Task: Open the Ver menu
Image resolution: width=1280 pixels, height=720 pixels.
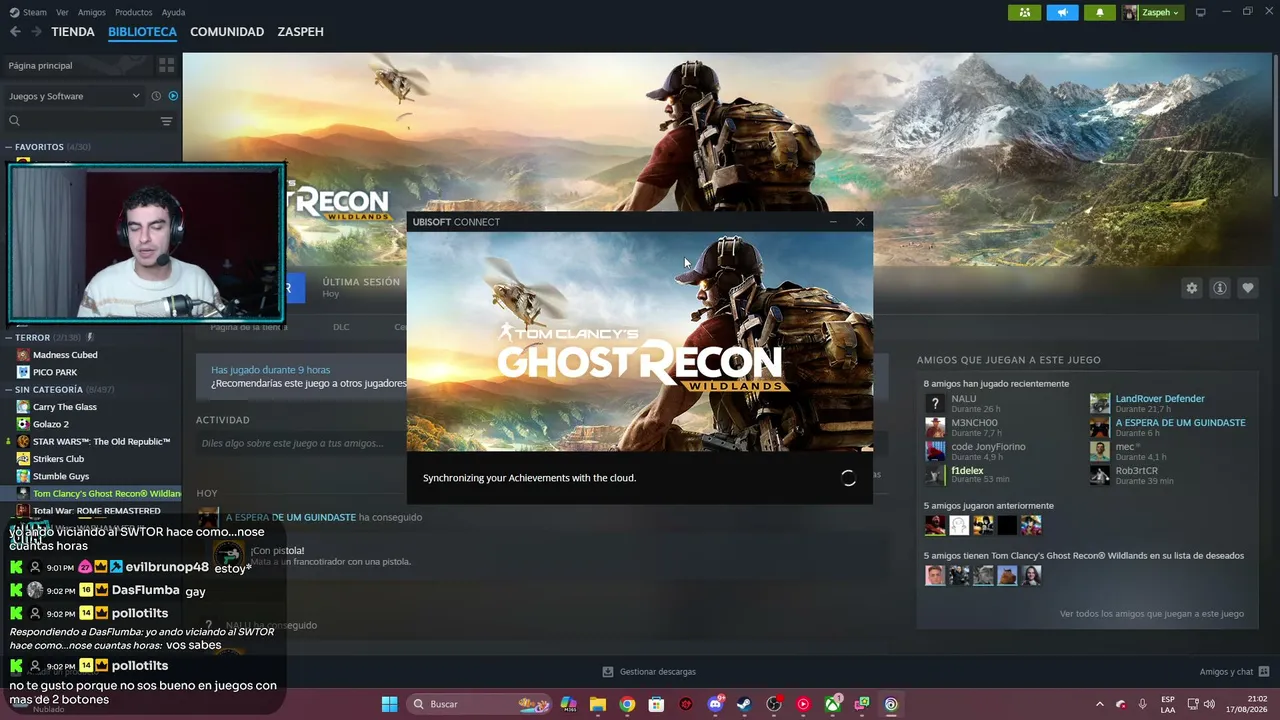Action: click(x=62, y=12)
